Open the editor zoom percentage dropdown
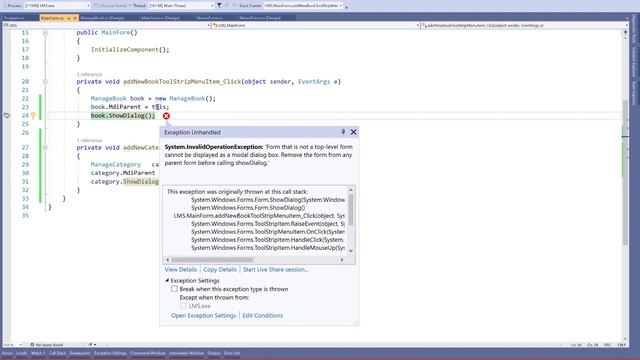This screenshot has width=640, height=360. (12, 345)
